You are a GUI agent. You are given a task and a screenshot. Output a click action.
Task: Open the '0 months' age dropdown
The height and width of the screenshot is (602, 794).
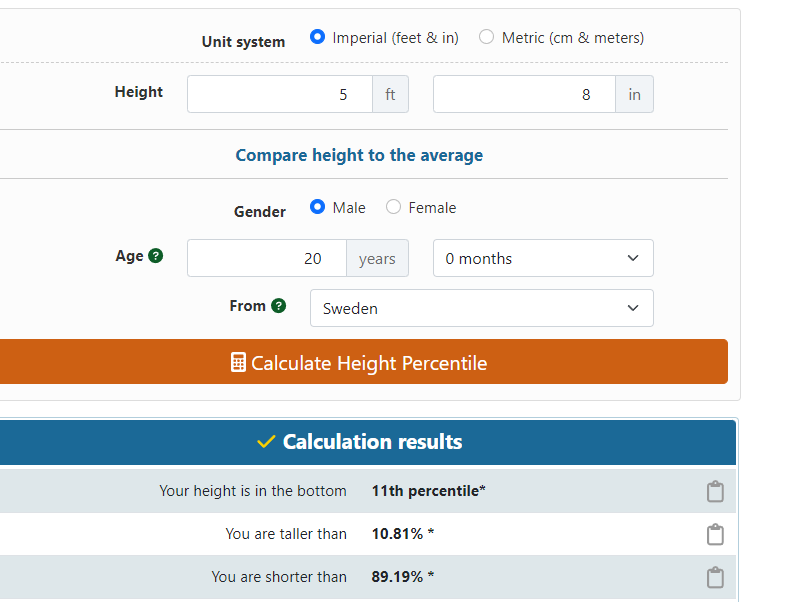pos(543,258)
